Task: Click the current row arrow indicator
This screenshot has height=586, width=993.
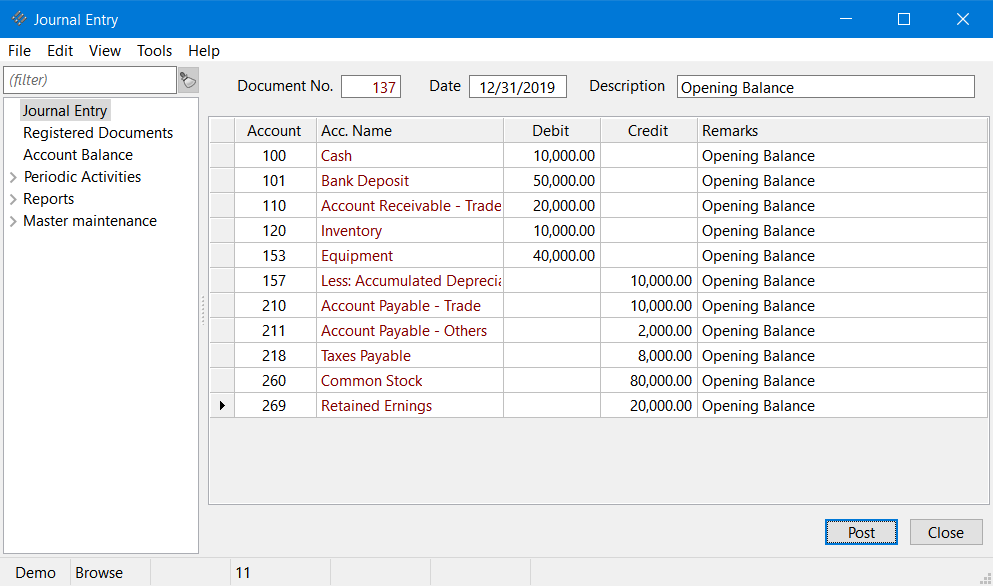Action: [x=221, y=406]
